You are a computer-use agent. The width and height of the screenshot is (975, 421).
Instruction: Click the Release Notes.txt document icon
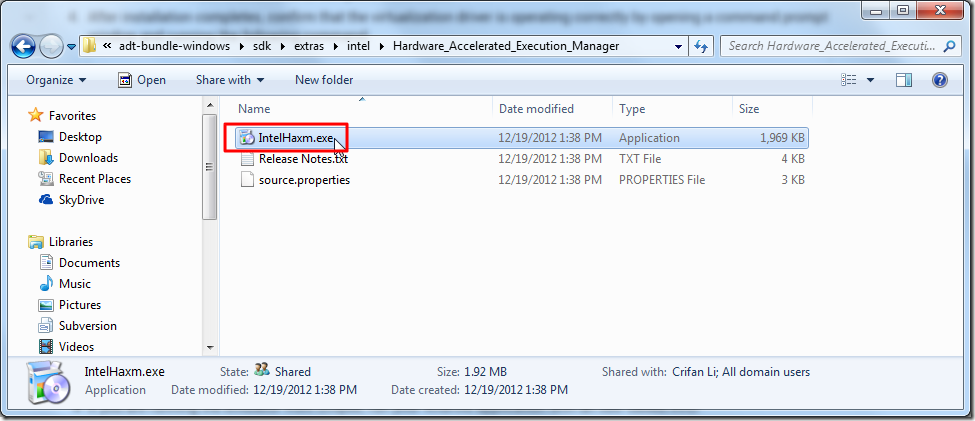click(x=247, y=159)
